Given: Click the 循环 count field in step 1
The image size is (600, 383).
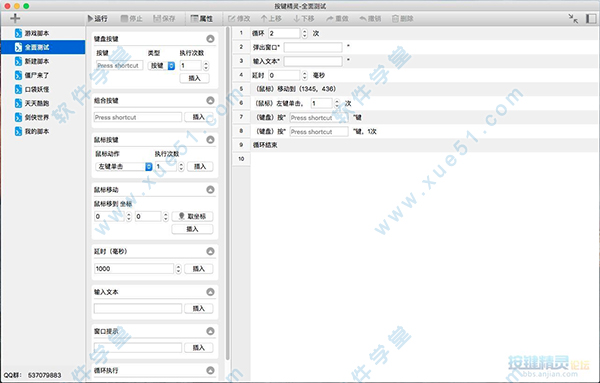Looking at the screenshot, I should [284, 33].
